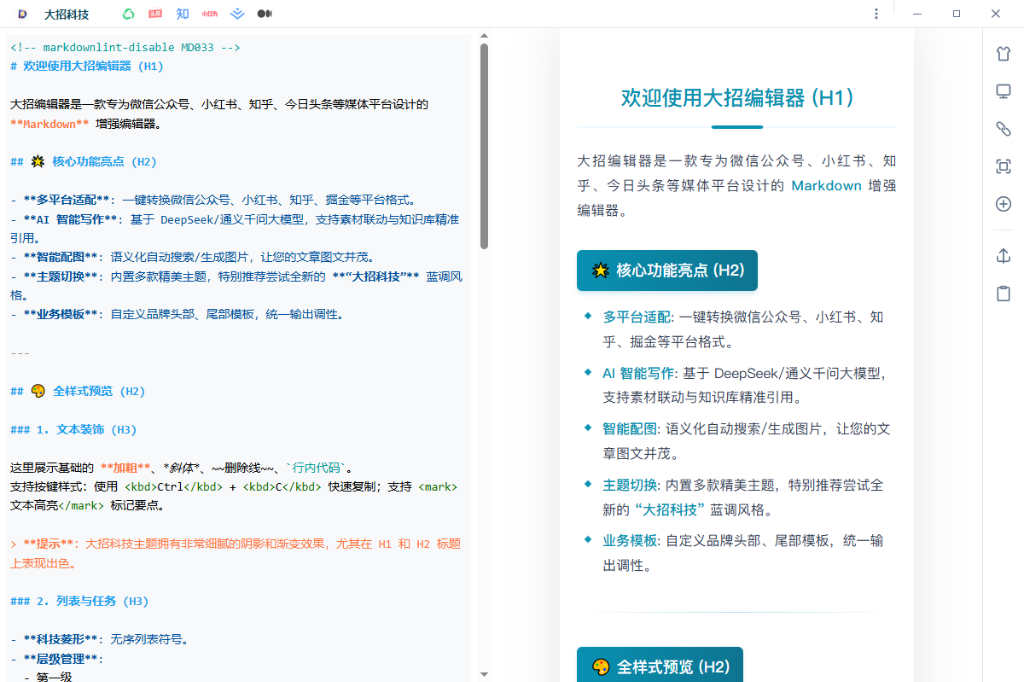
Task: Open the three-dot overflow menu
Action: (876, 13)
